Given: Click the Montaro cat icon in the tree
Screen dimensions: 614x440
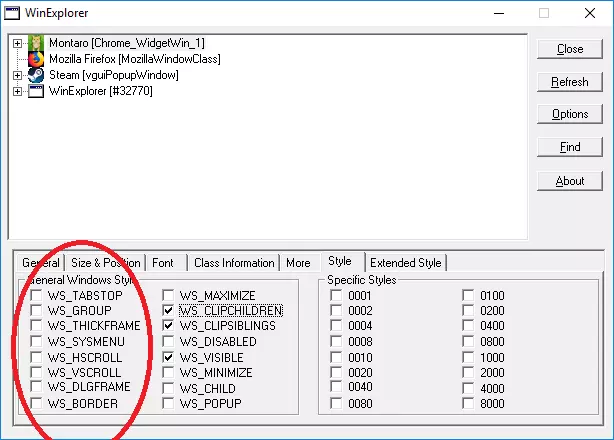Looking at the screenshot, I should 36,43.
